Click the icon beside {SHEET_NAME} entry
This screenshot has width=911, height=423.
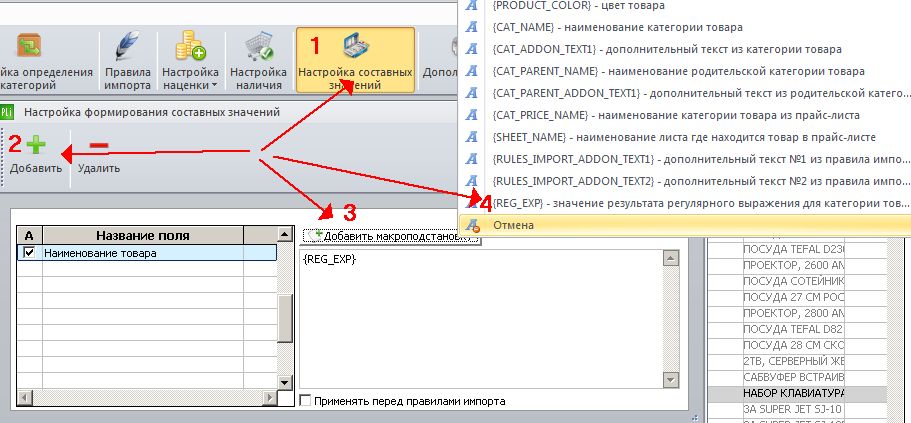pyautogui.click(x=472, y=138)
